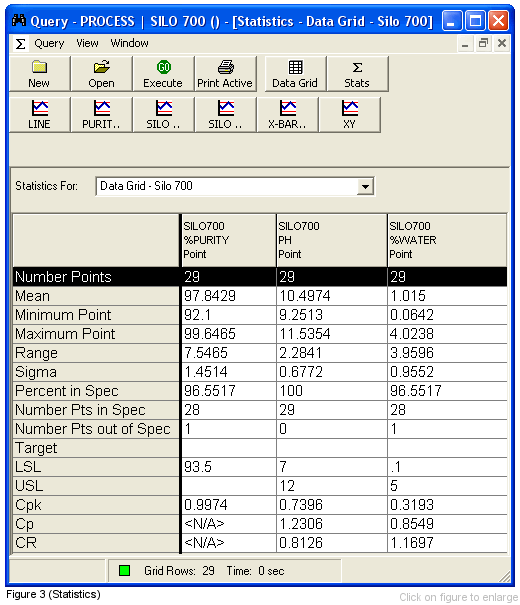This screenshot has height=605, width=520.
Task: Click the Click on figure to enlarge link
Action: point(458,597)
